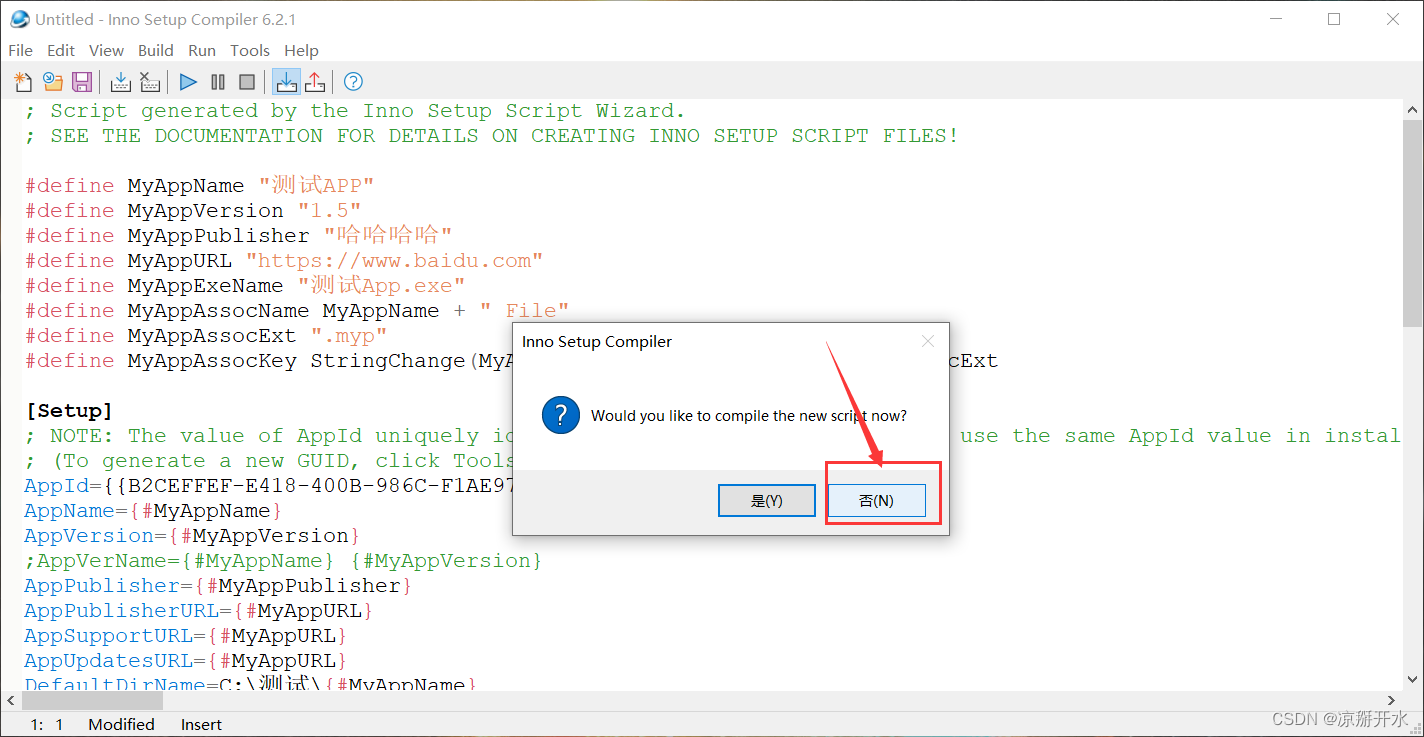The height and width of the screenshot is (737, 1424).
Task: Open the Run menu
Action: tap(202, 50)
